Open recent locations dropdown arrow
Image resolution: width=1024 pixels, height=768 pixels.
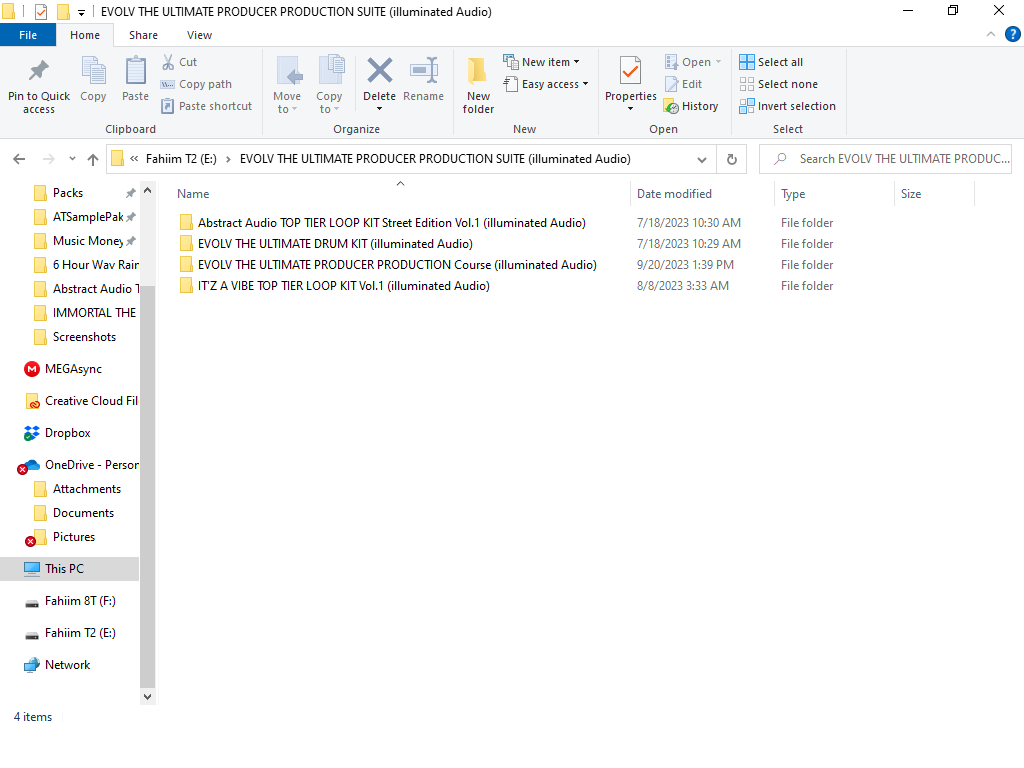click(72, 159)
